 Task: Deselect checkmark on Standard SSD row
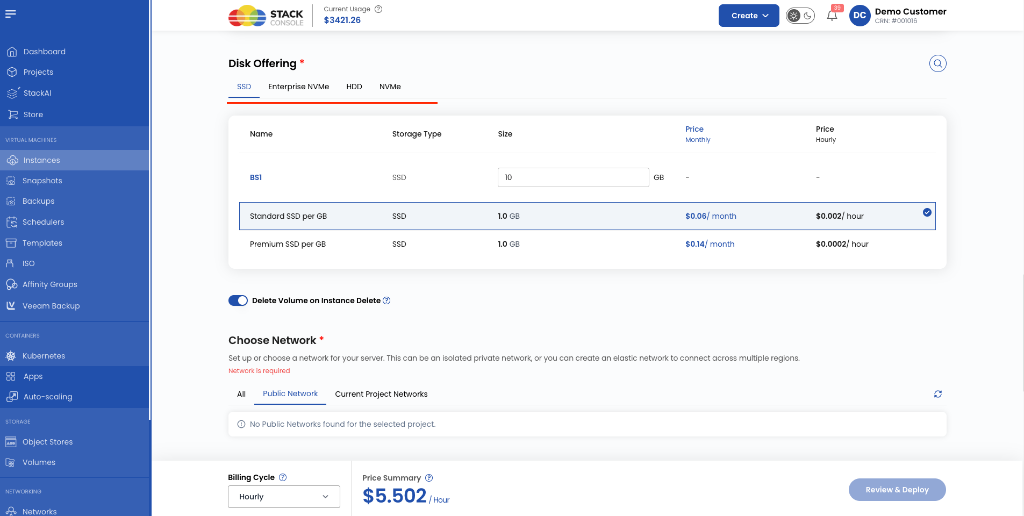point(927,212)
